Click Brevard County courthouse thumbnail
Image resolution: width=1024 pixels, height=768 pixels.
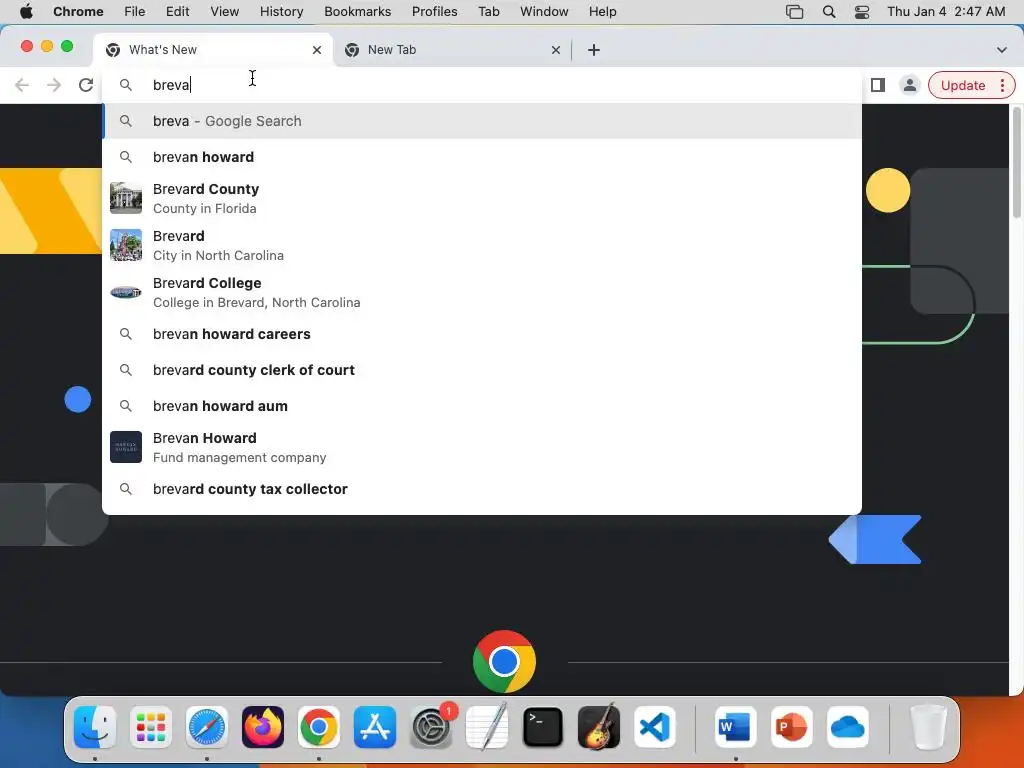click(126, 198)
